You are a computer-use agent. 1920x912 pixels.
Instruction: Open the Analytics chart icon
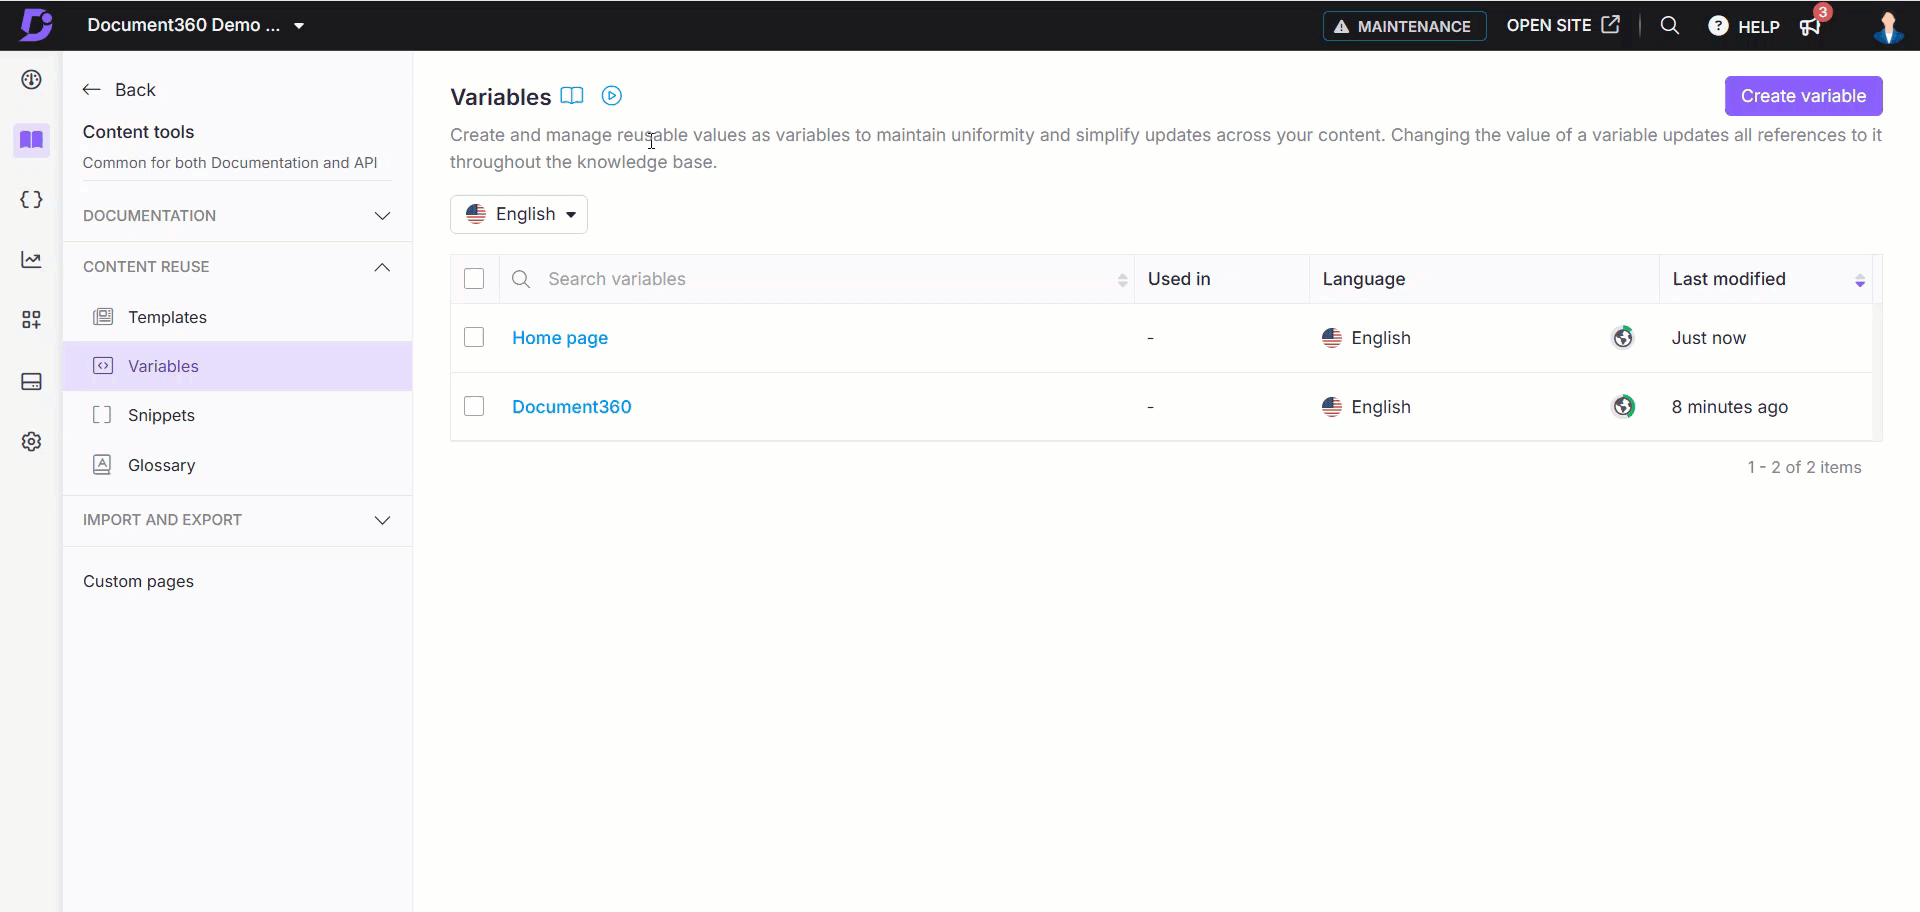31,260
